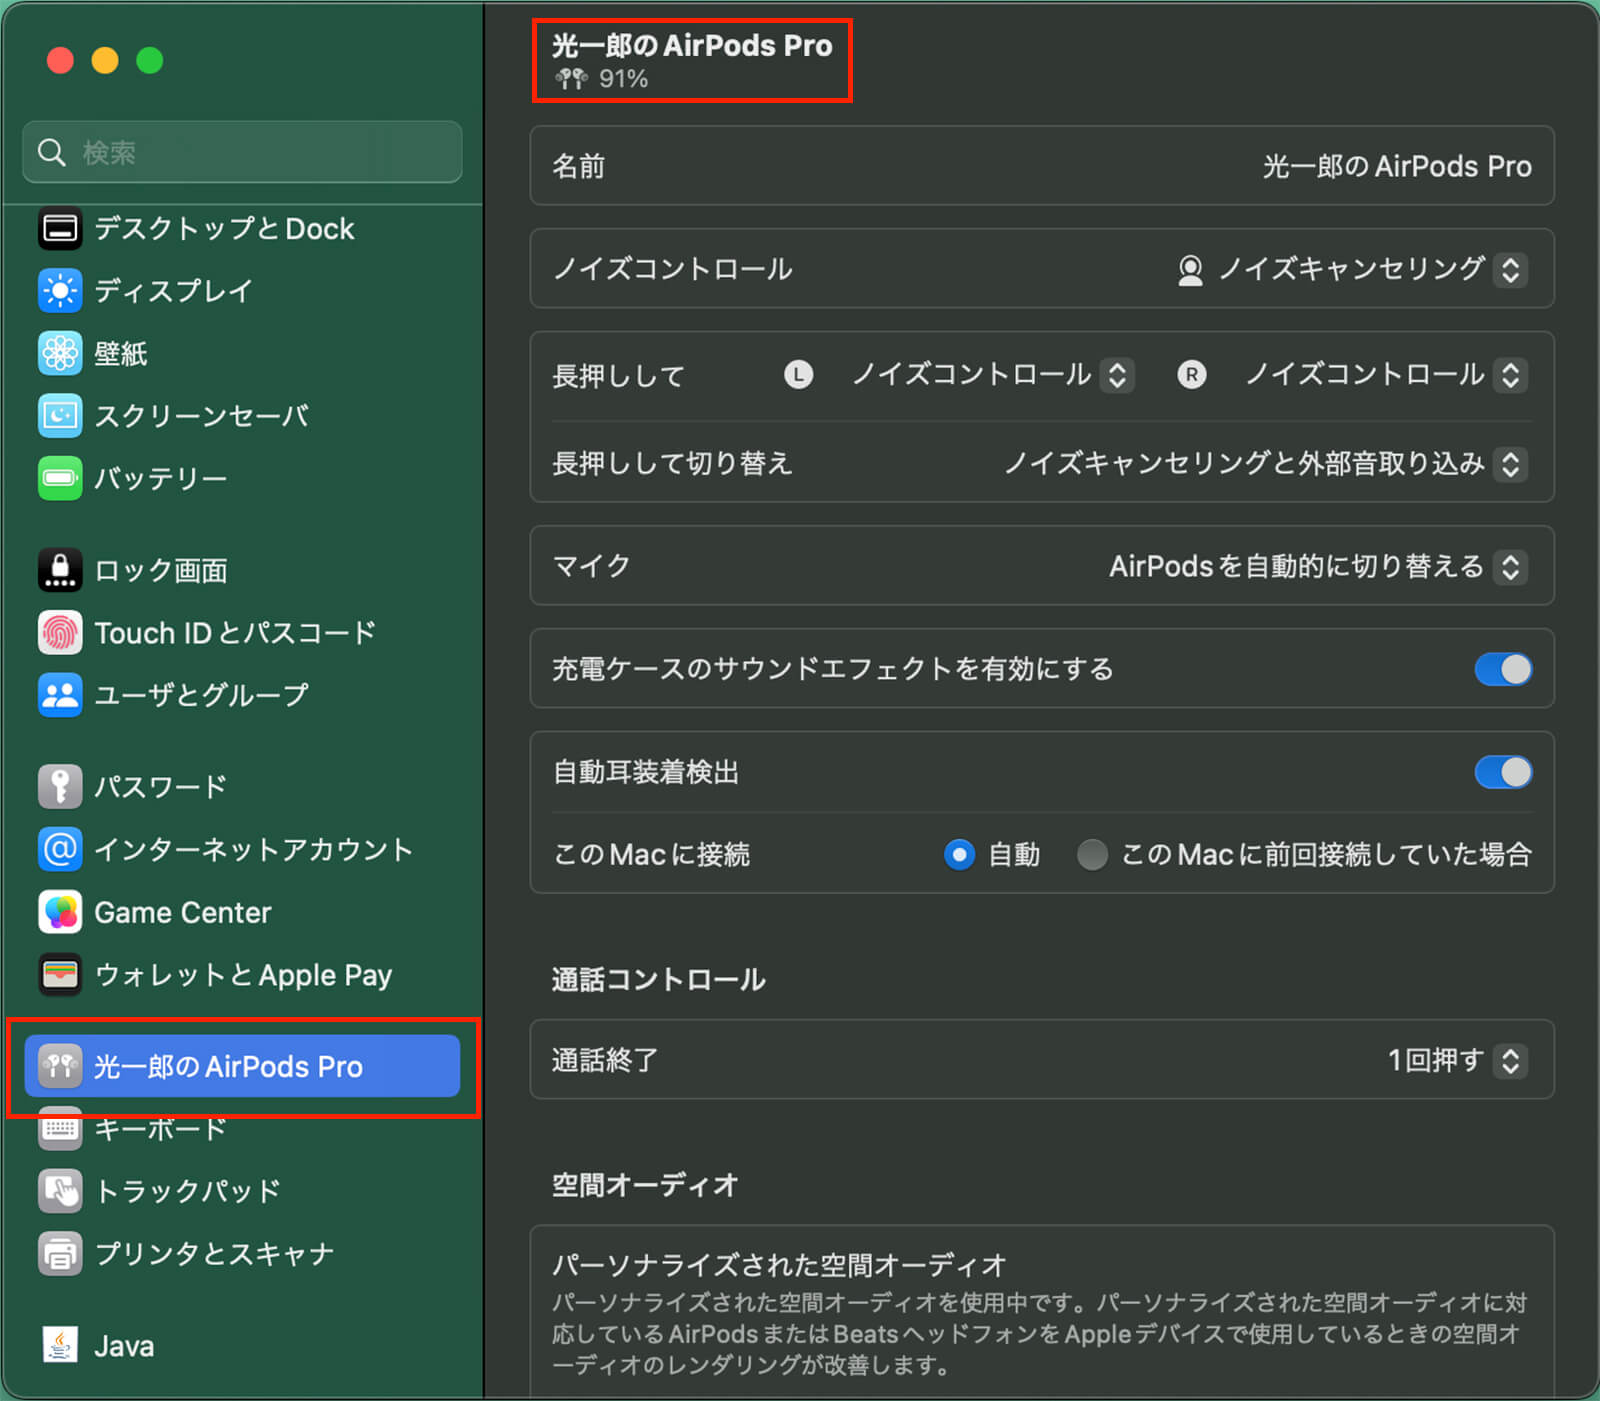1600x1401 pixels.
Task: Select 光一郎の AirPods Pro sidebar item
Action: [242, 1066]
